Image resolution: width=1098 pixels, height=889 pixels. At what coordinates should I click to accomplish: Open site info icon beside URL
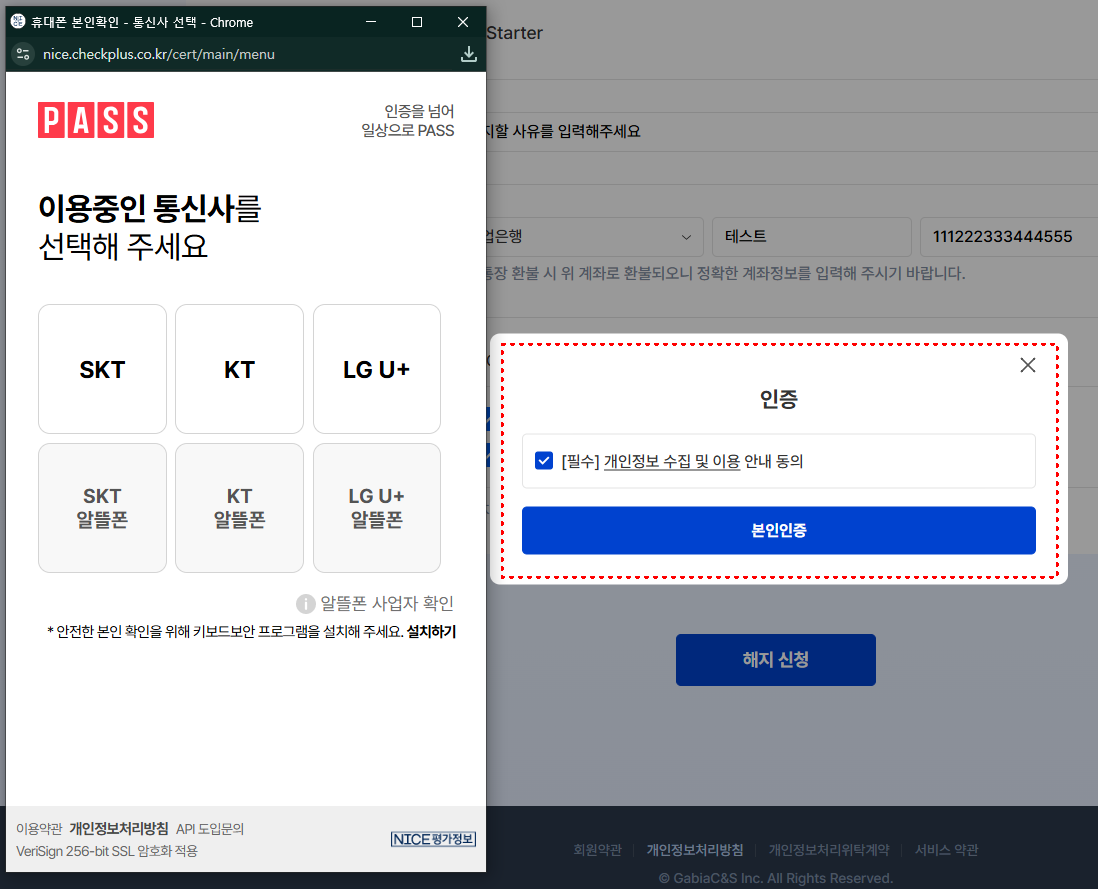click(23, 54)
